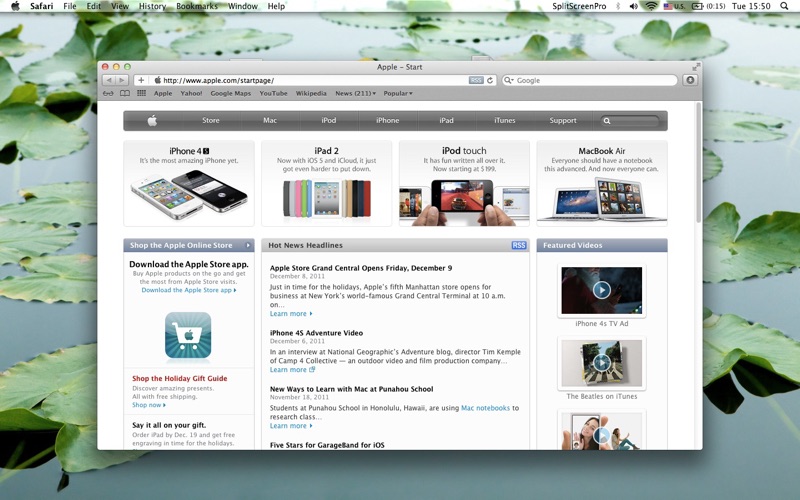The image size is (800, 500).
Task: Click the magnifier icon in the Apple site search
Action: tap(607, 121)
